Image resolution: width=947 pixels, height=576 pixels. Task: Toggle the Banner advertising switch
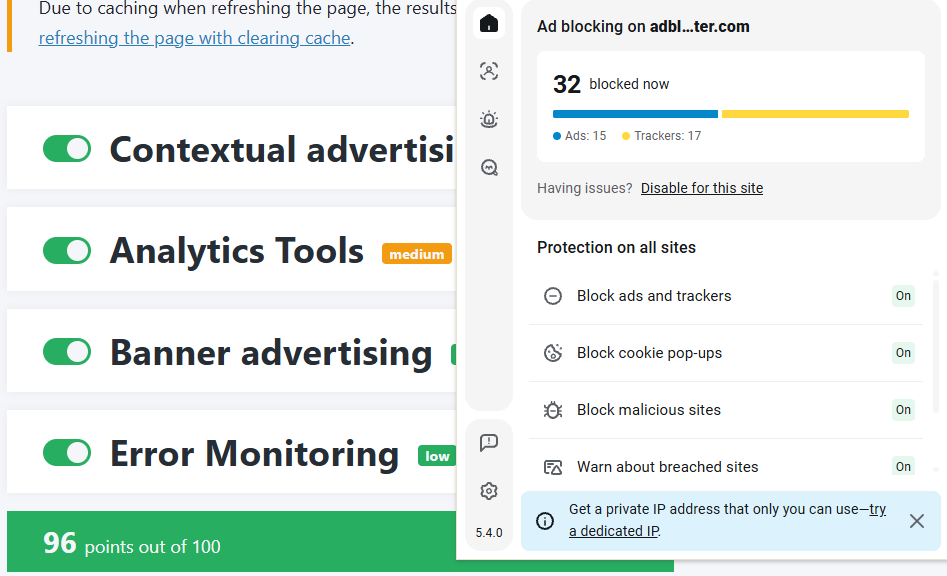click(x=67, y=351)
